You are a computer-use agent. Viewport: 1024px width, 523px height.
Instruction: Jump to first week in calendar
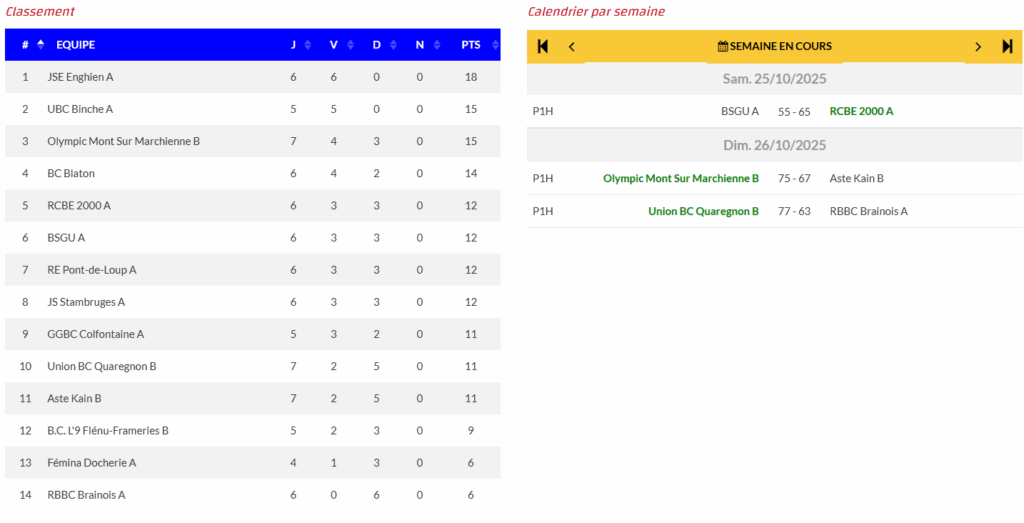point(543,46)
